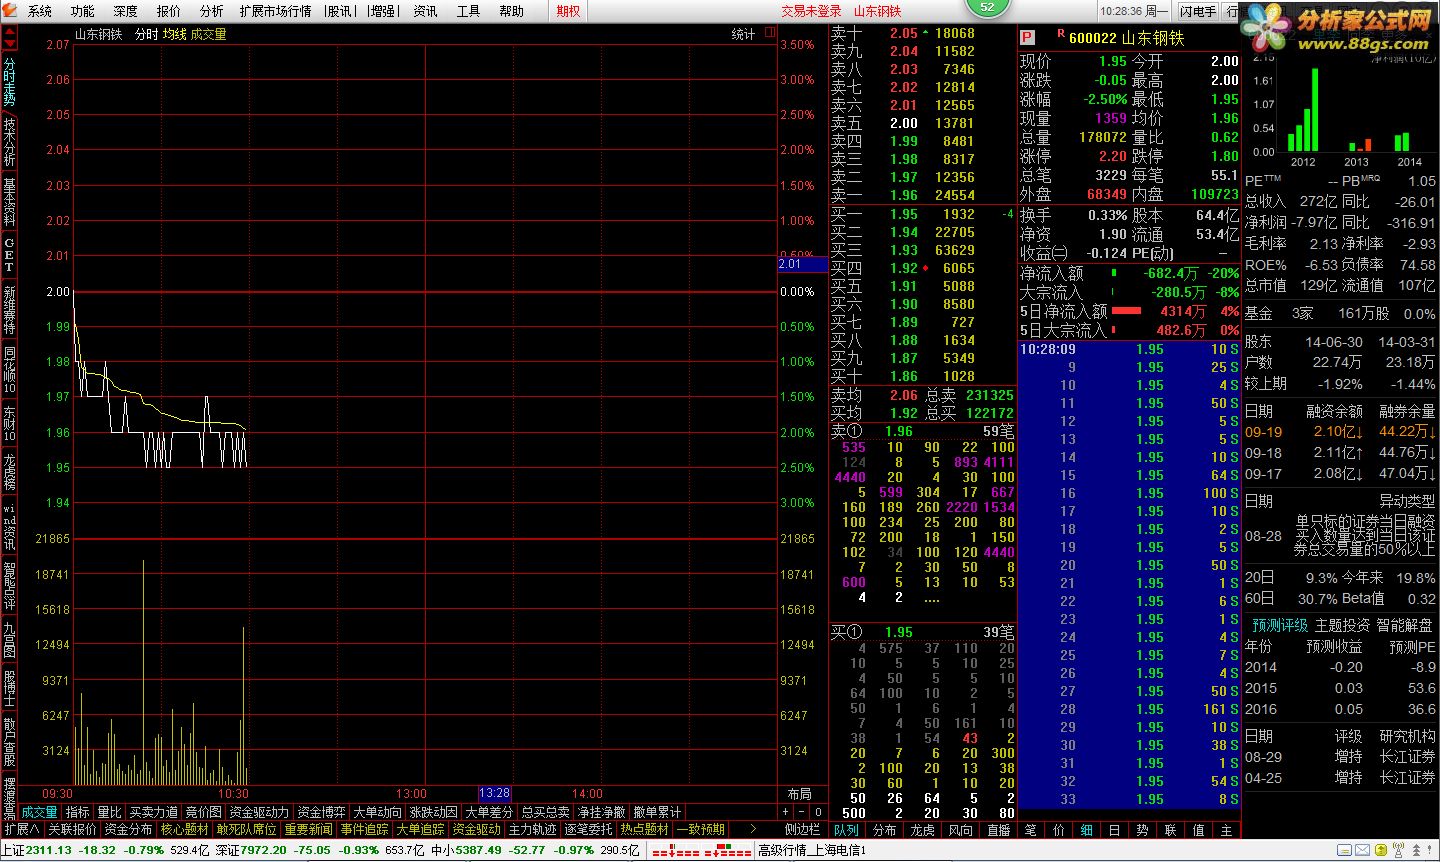Screen dimensions: 1440x862
Task: Toggle the 日 daily view button
Action: coord(1114,830)
